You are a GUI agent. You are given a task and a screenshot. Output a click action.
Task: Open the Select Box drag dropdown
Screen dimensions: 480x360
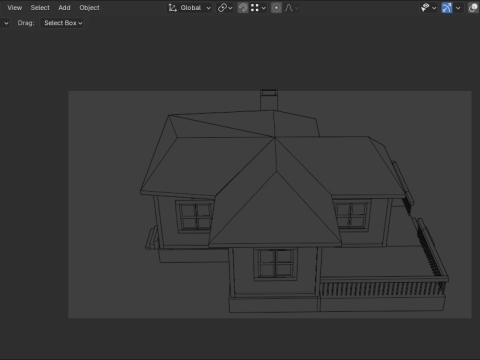click(x=62, y=23)
